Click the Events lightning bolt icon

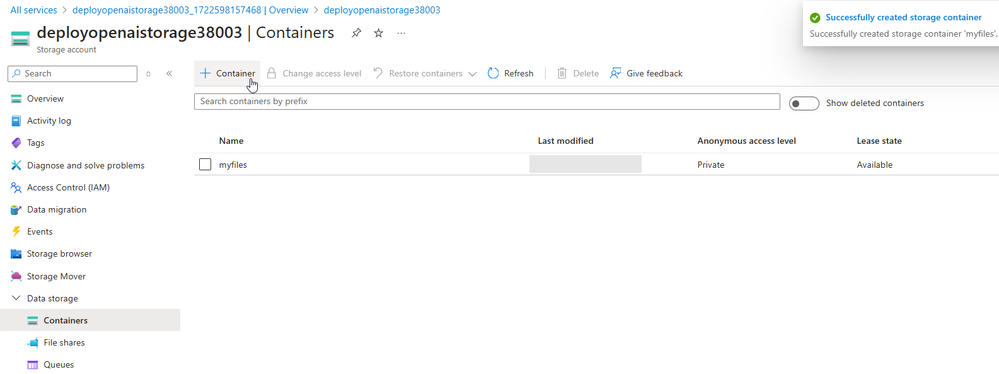pos(17,231)
